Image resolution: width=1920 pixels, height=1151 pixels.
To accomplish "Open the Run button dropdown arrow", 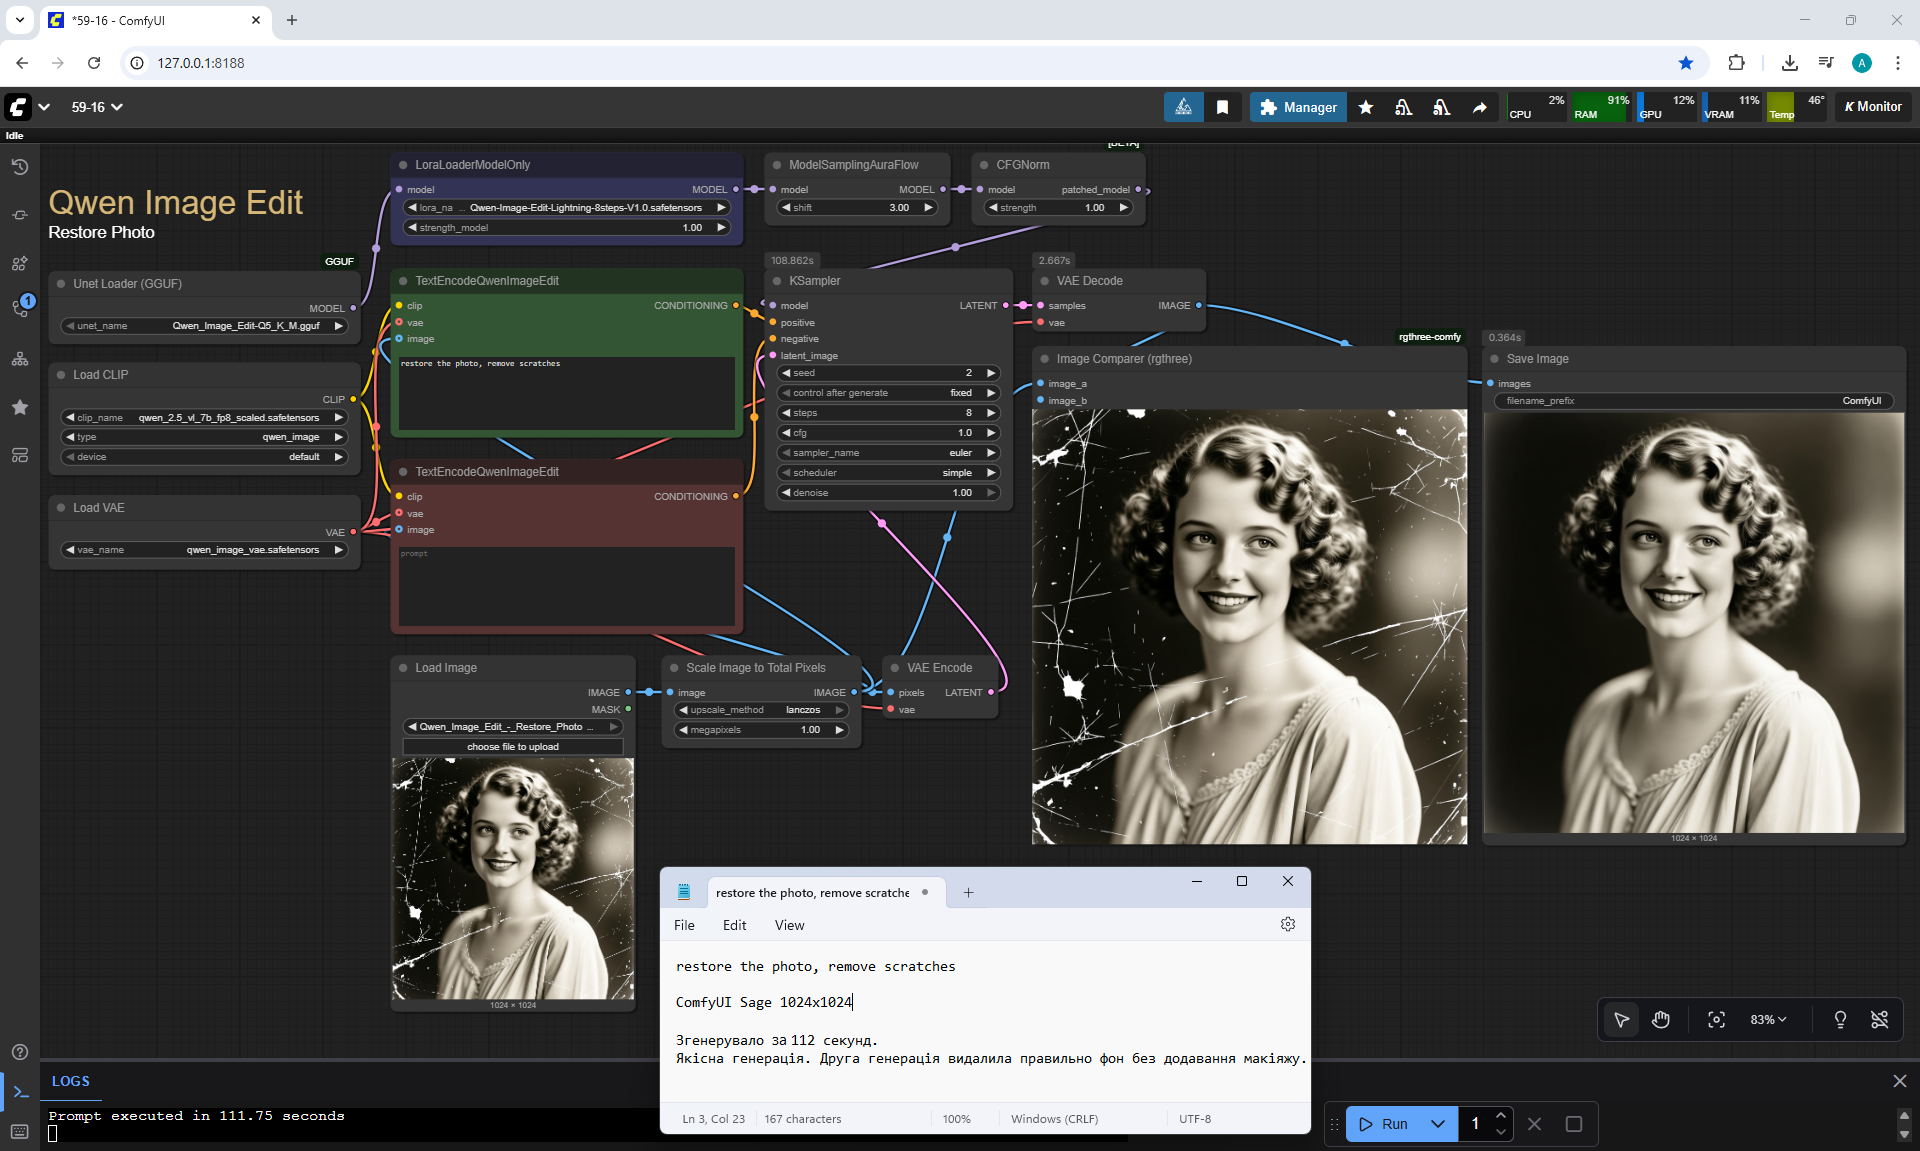I will (1438, 1124).
